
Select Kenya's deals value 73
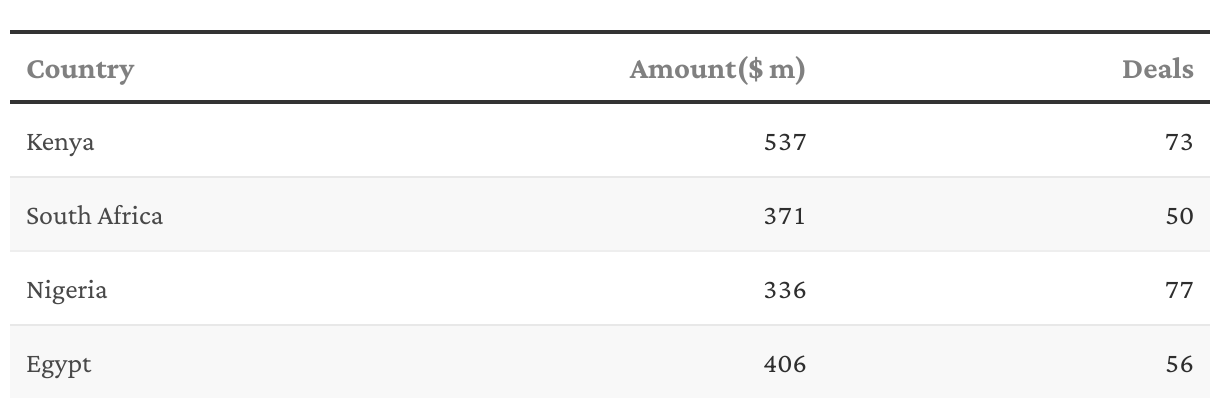click(x=1179, y=142)
